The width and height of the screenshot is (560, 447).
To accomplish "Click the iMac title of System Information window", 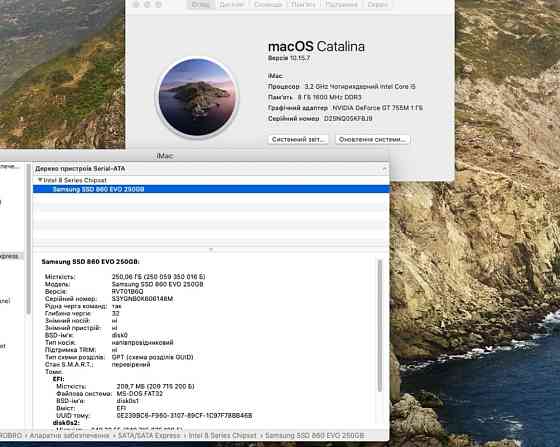I will [x=165, y=156].
